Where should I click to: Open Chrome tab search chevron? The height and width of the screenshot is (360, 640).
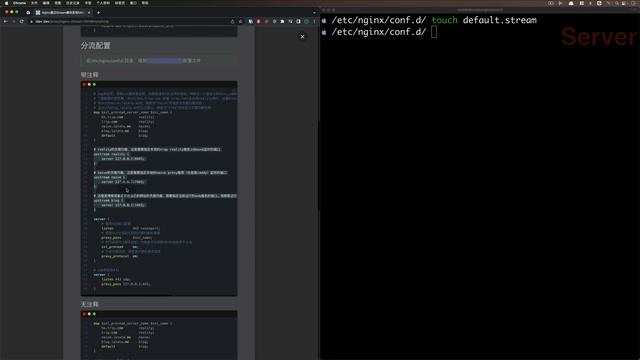[x=314, y=13]
